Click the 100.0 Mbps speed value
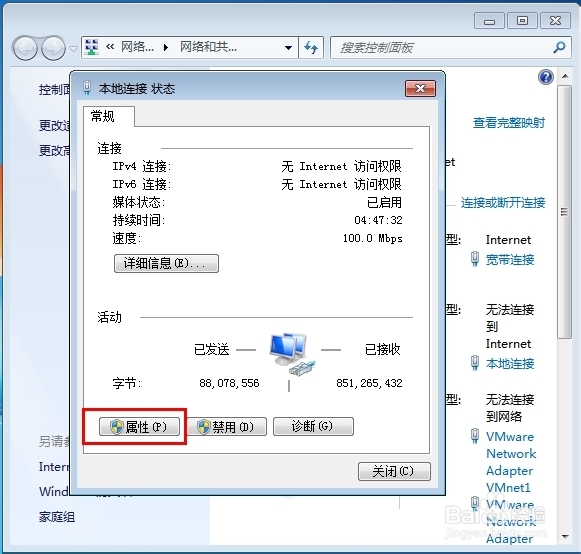 tap(372, 238)
